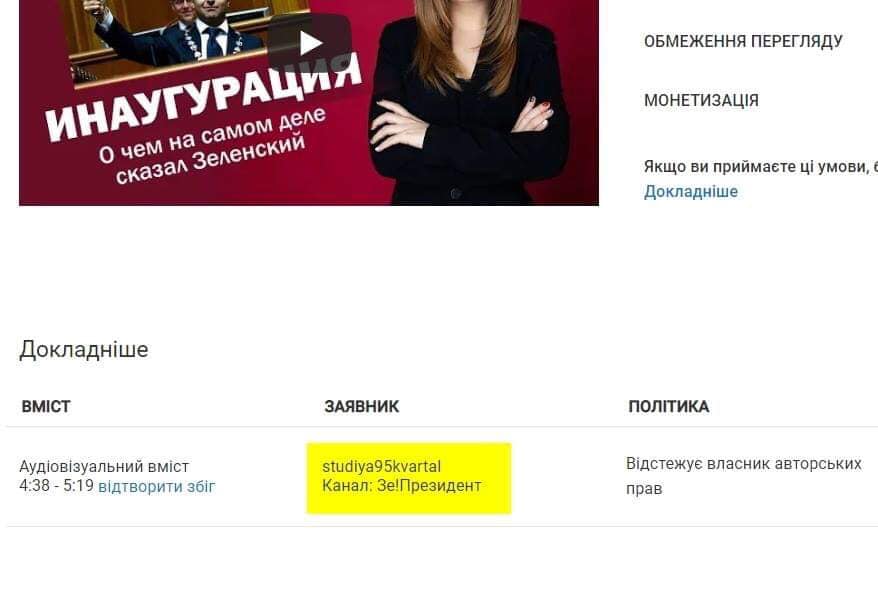Viewport: 878px width, 605px height.
Task: Click the ВМІСТ column header
Action: pos(46,406)
